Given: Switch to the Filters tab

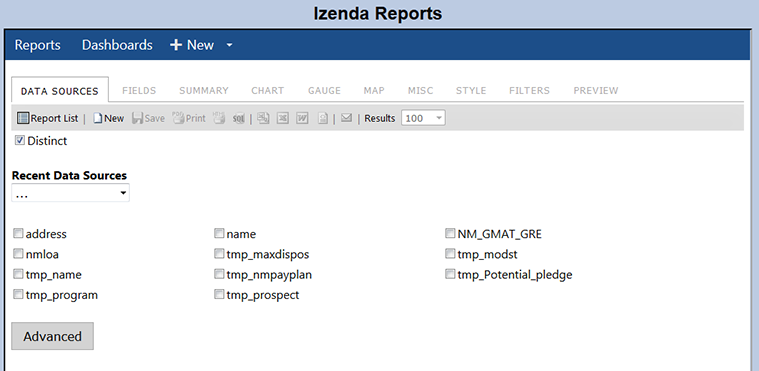Looking at the screenshot, I should click(530, 91).
